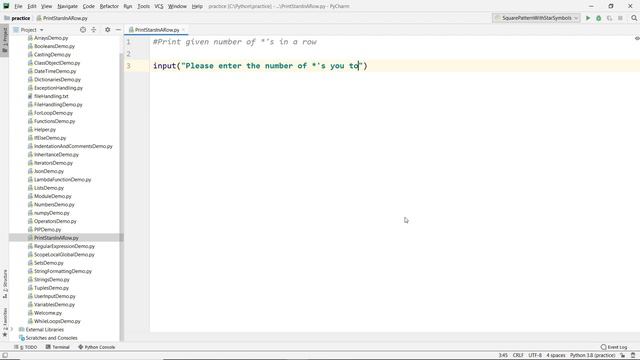
Task: Click the UTF-8 encoding in the status bar
Action: coord(535,355)
